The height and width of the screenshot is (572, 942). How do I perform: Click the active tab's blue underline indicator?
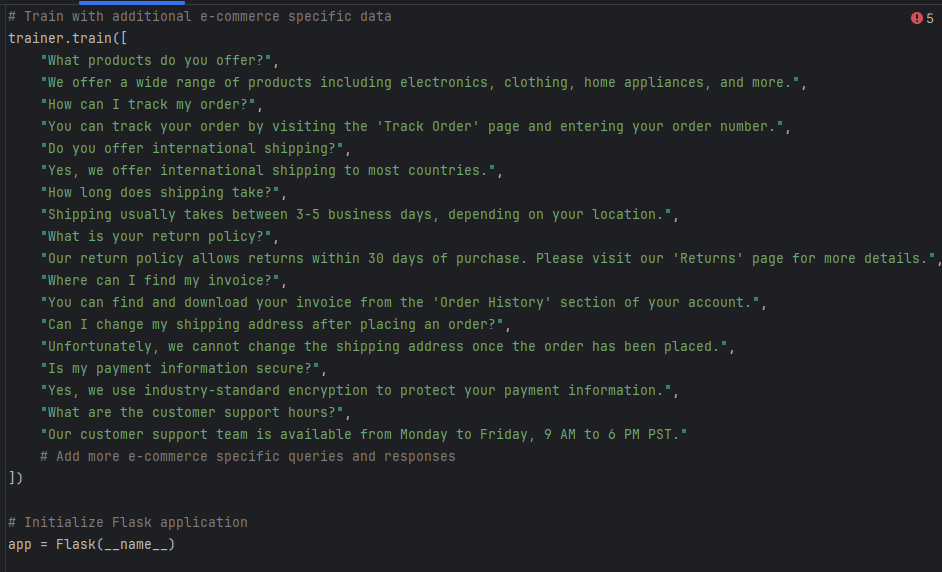pyautogui.click(x=132, y=2)
